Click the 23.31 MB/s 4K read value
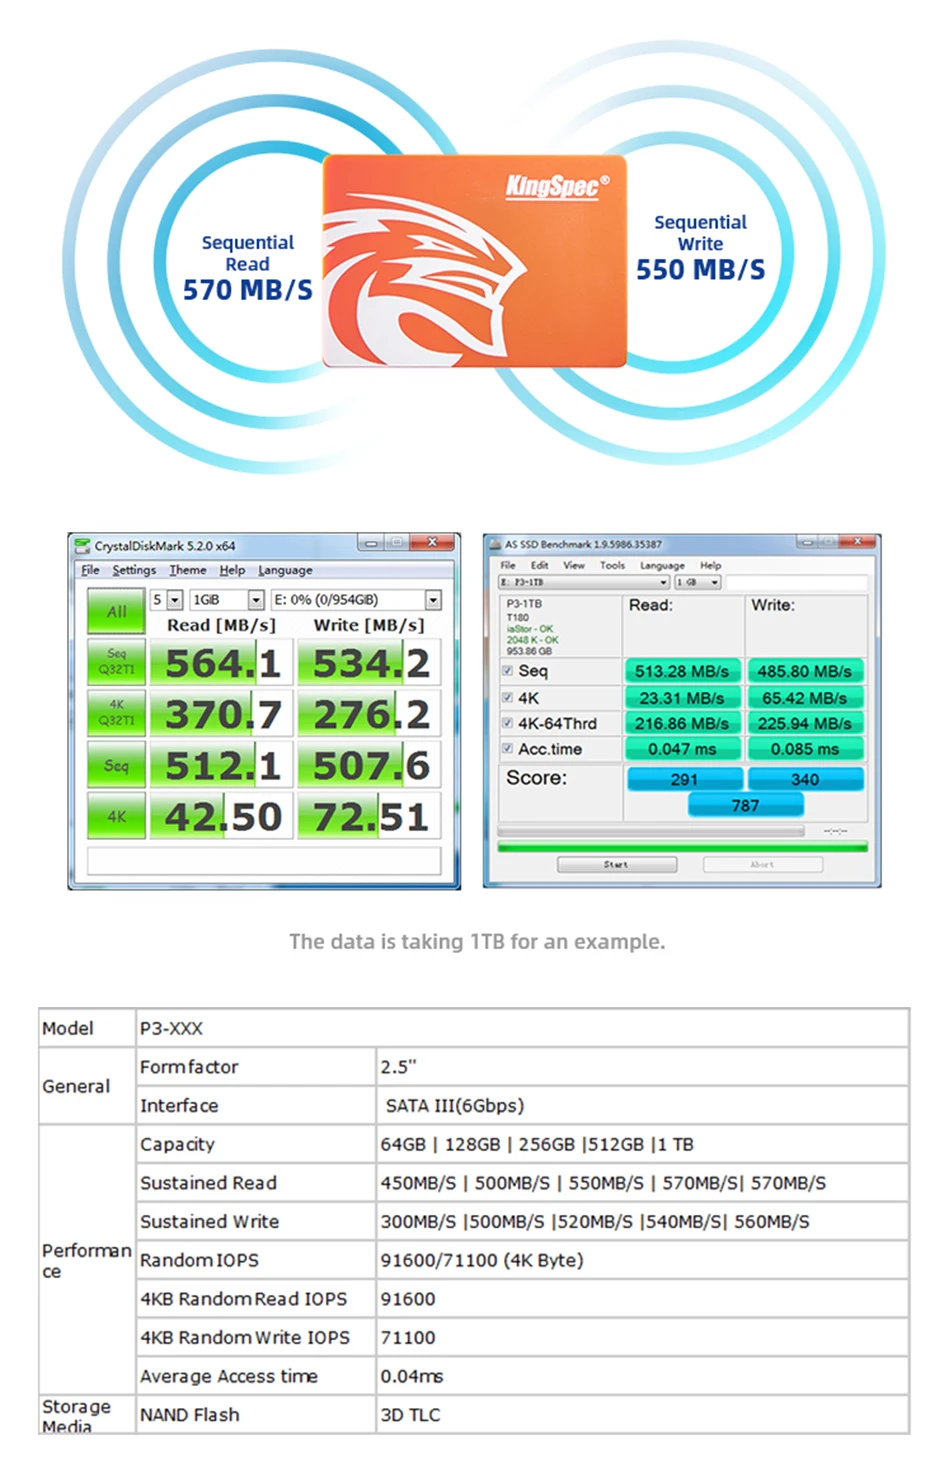 coord(683,698)
